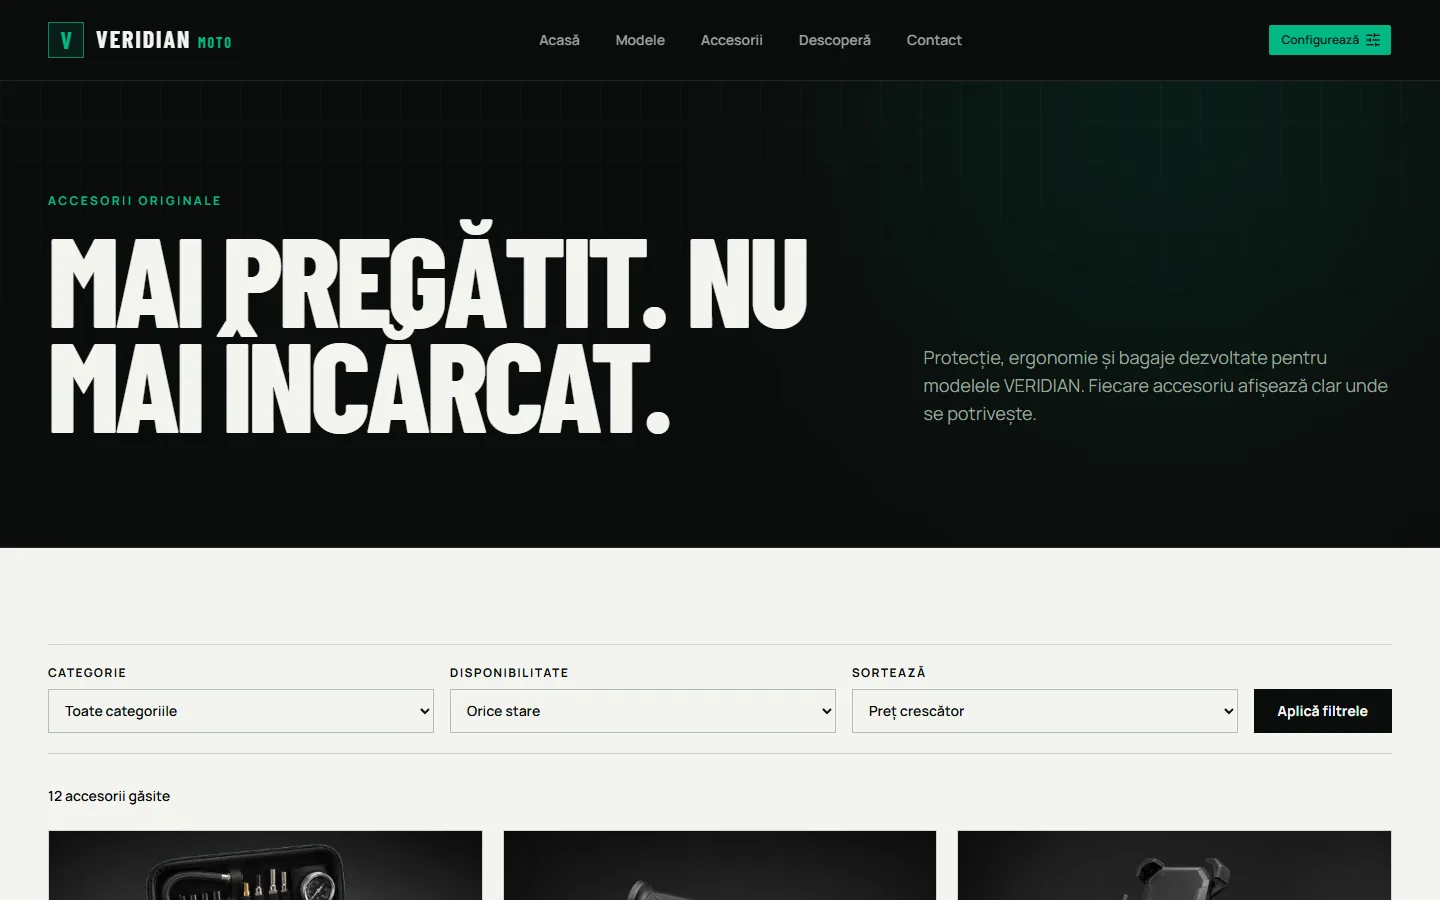
Task: Expand the Disponibilitate dropdown showing Orice stare
Action: click(x=643, y=711)
